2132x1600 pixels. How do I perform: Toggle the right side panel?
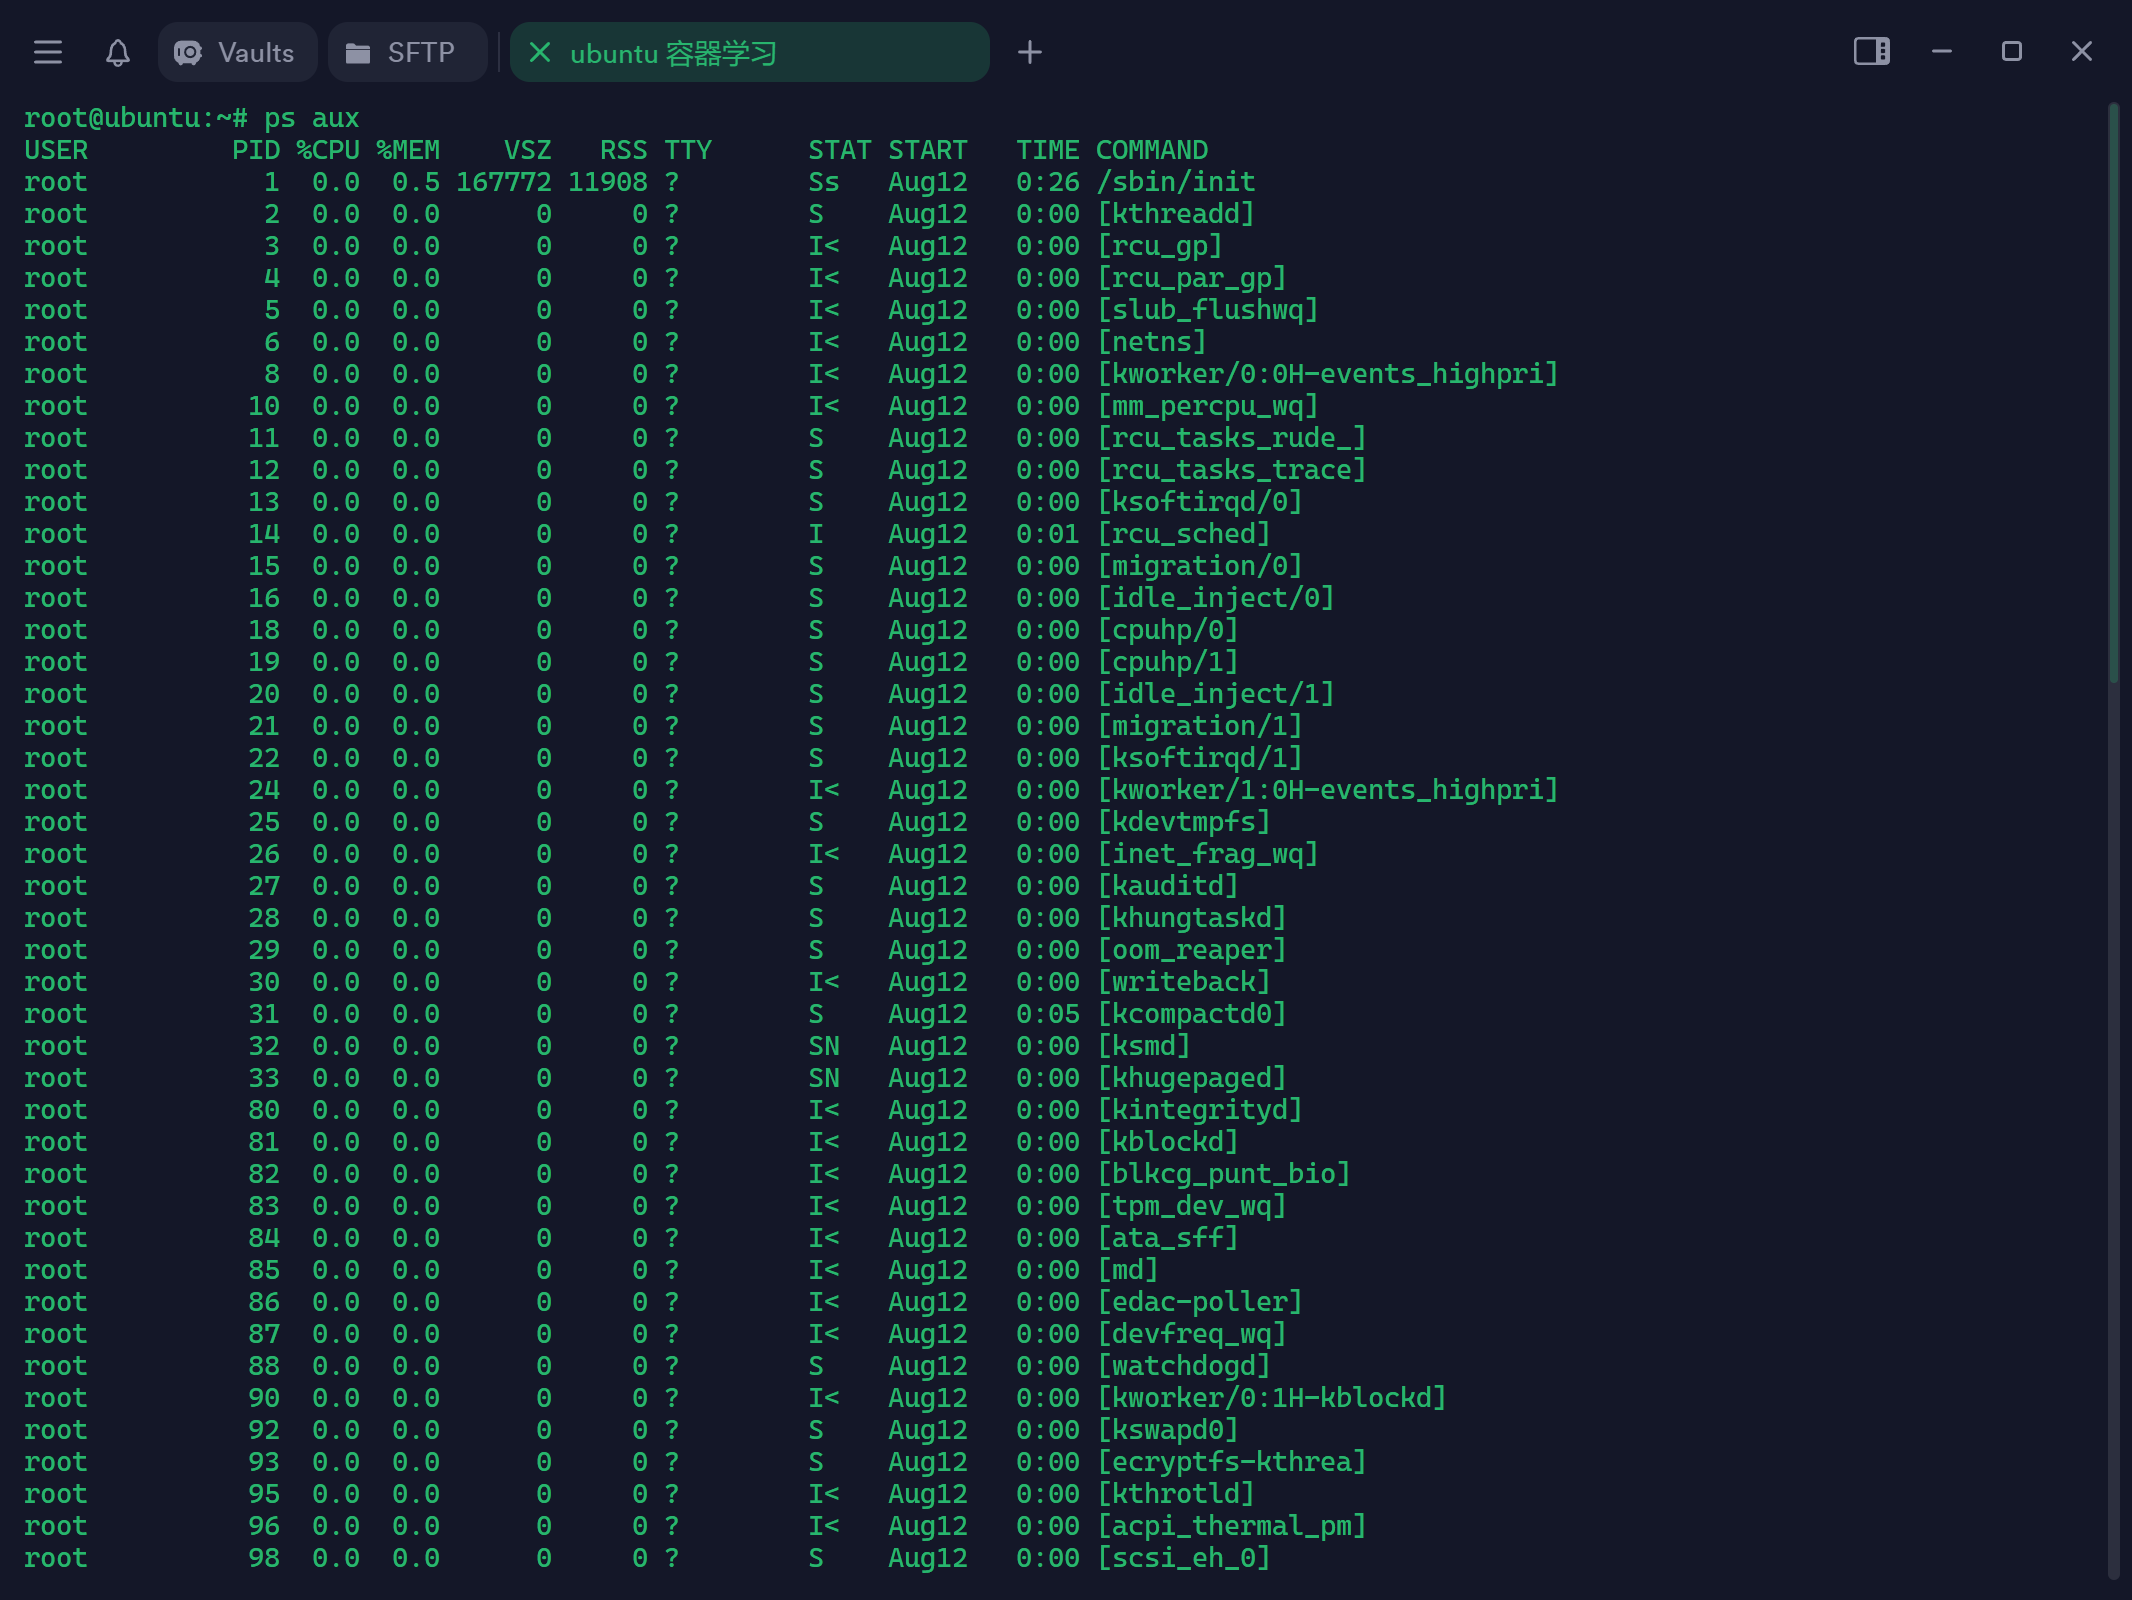pos(1871,51)
